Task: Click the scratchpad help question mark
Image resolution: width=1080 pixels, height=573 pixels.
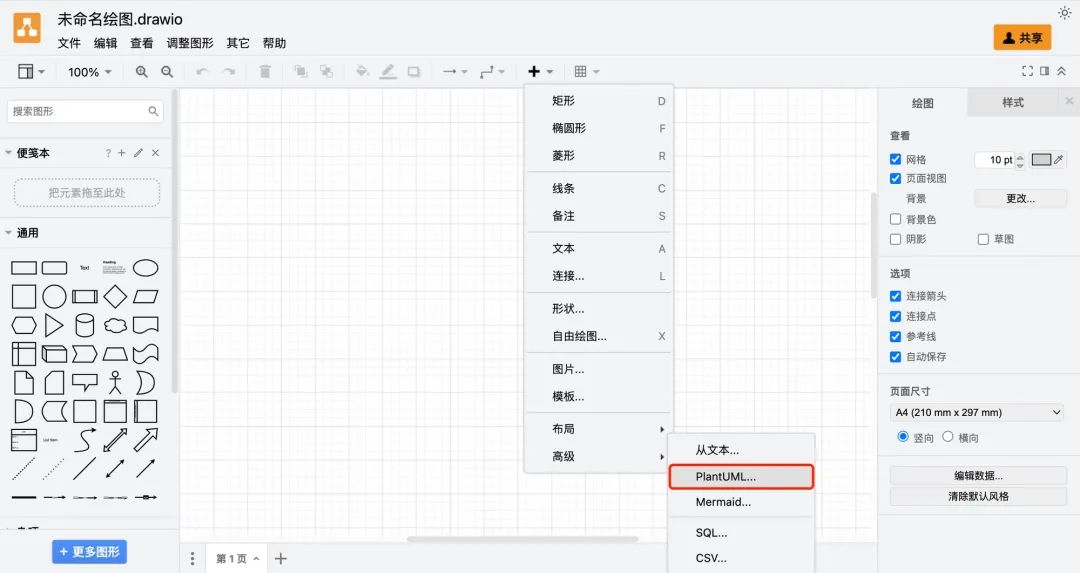Action: [107, 153]
